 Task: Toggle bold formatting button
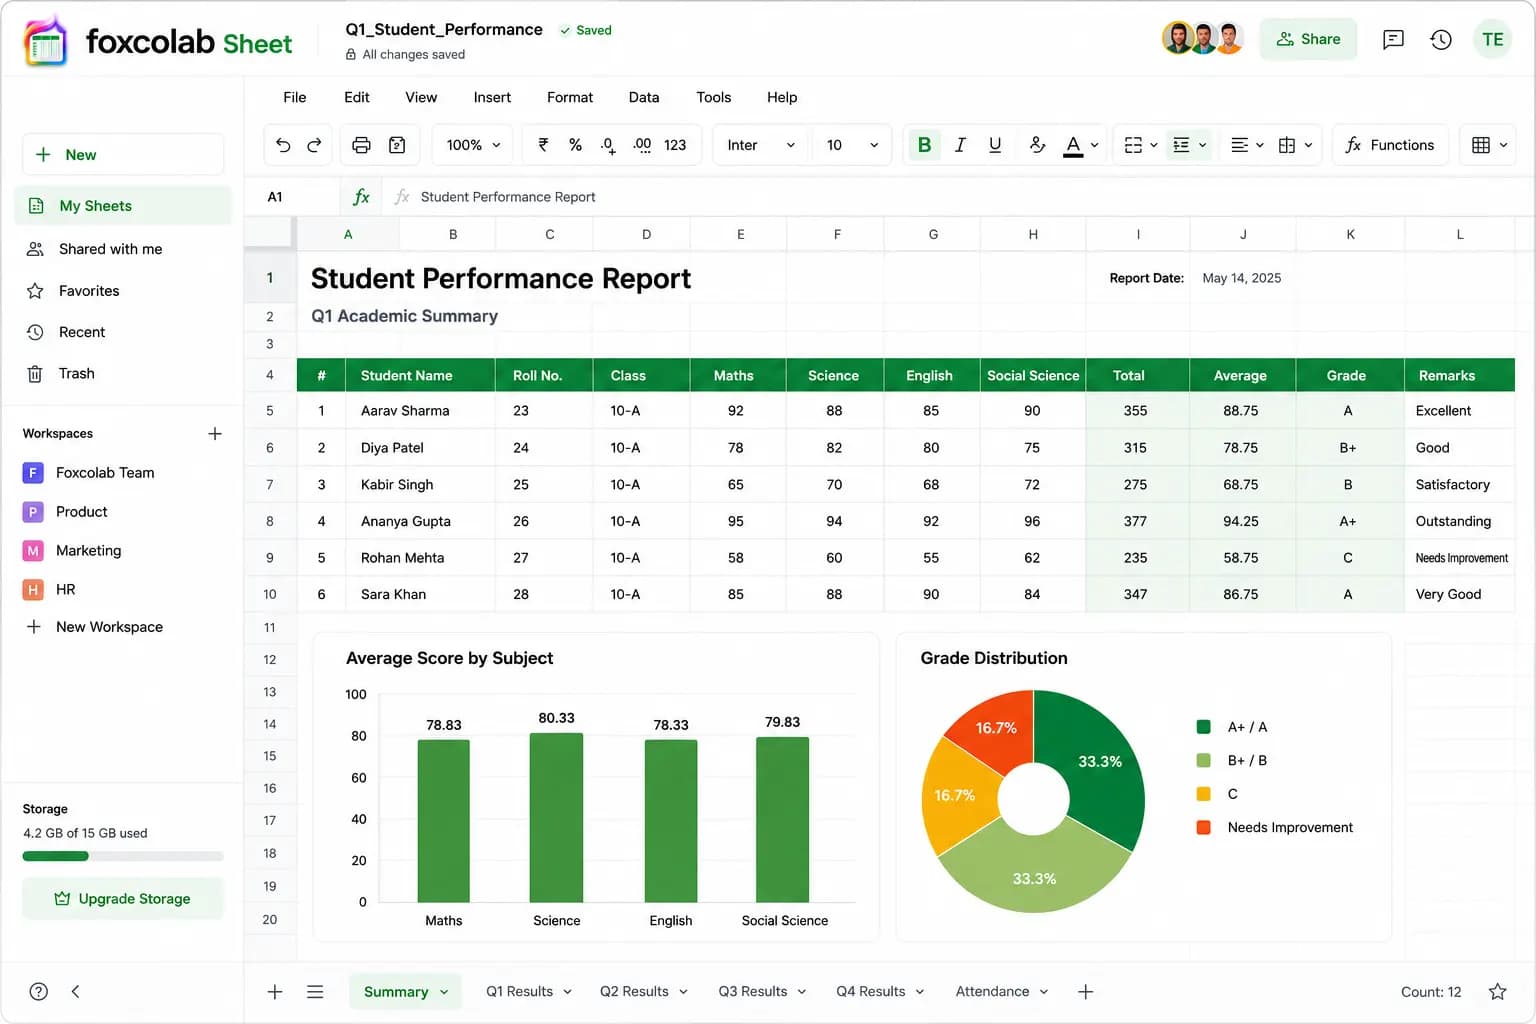pos(924,145)
